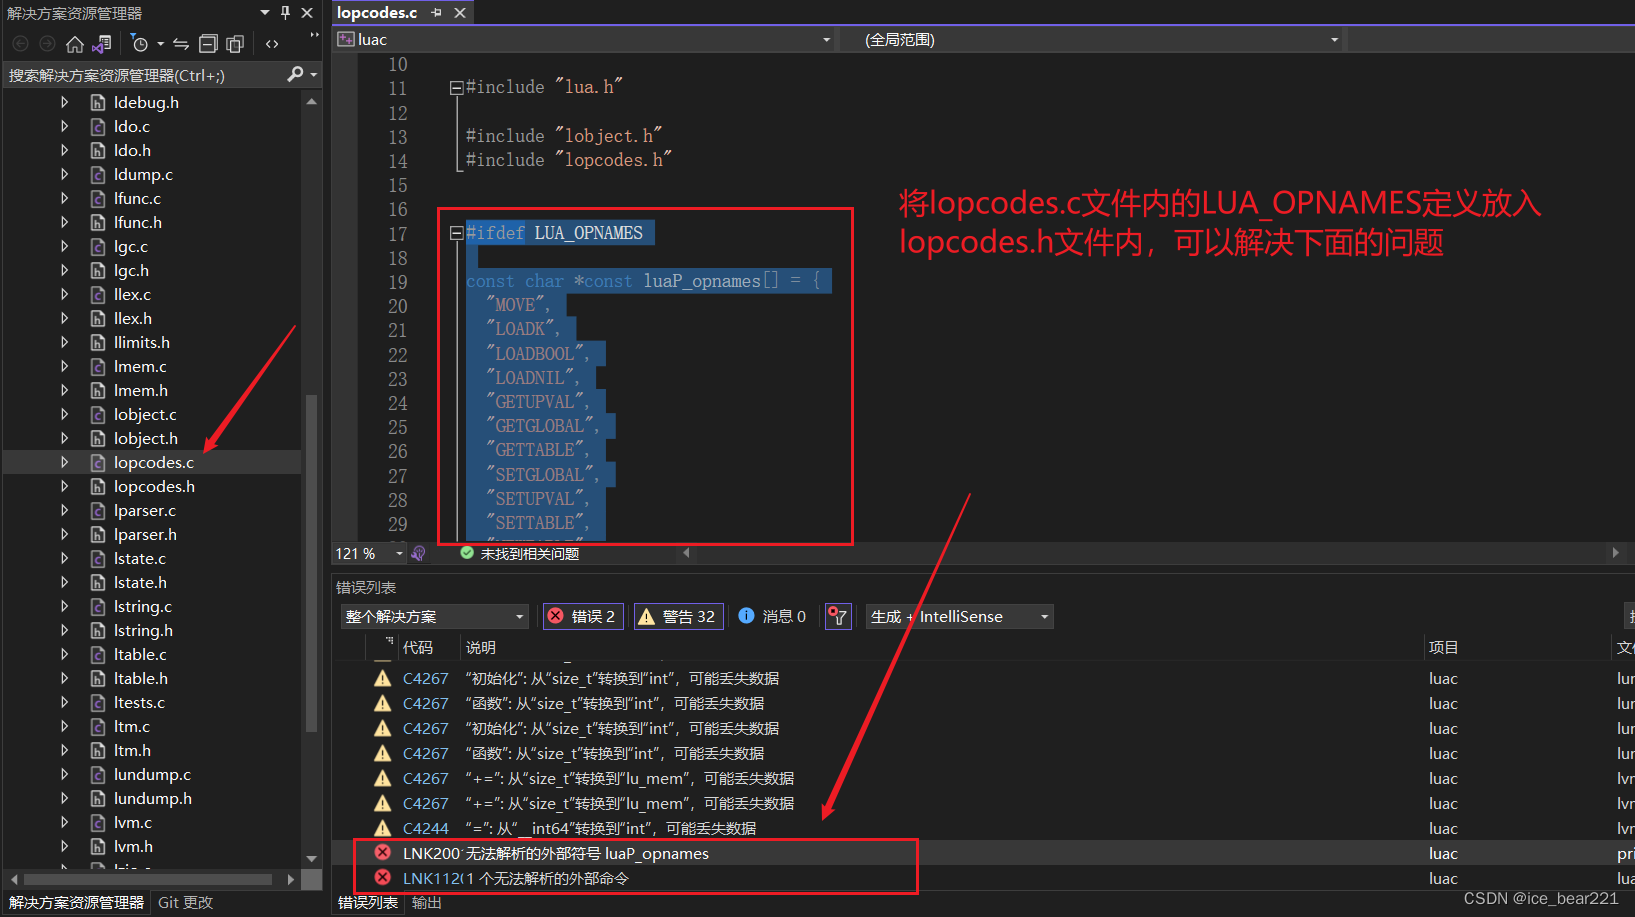The width and height of the screenshot is (1635, 917).
Task: Click the ldo.c file icon
Action: coord(98,127)
